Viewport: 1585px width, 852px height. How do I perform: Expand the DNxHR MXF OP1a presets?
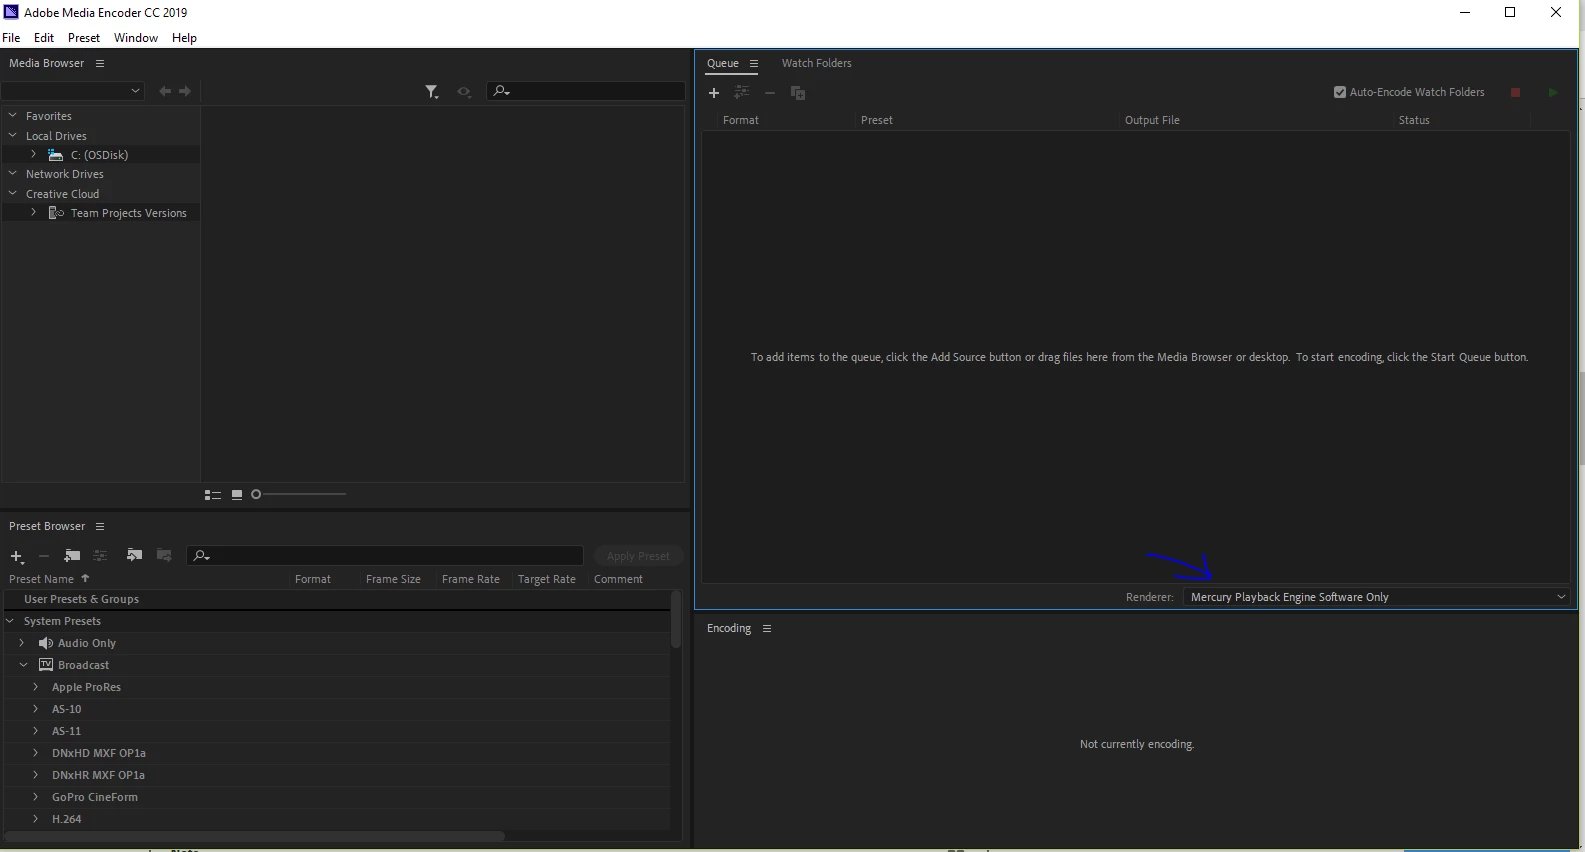pyautogui.click(x=36, y=775)
